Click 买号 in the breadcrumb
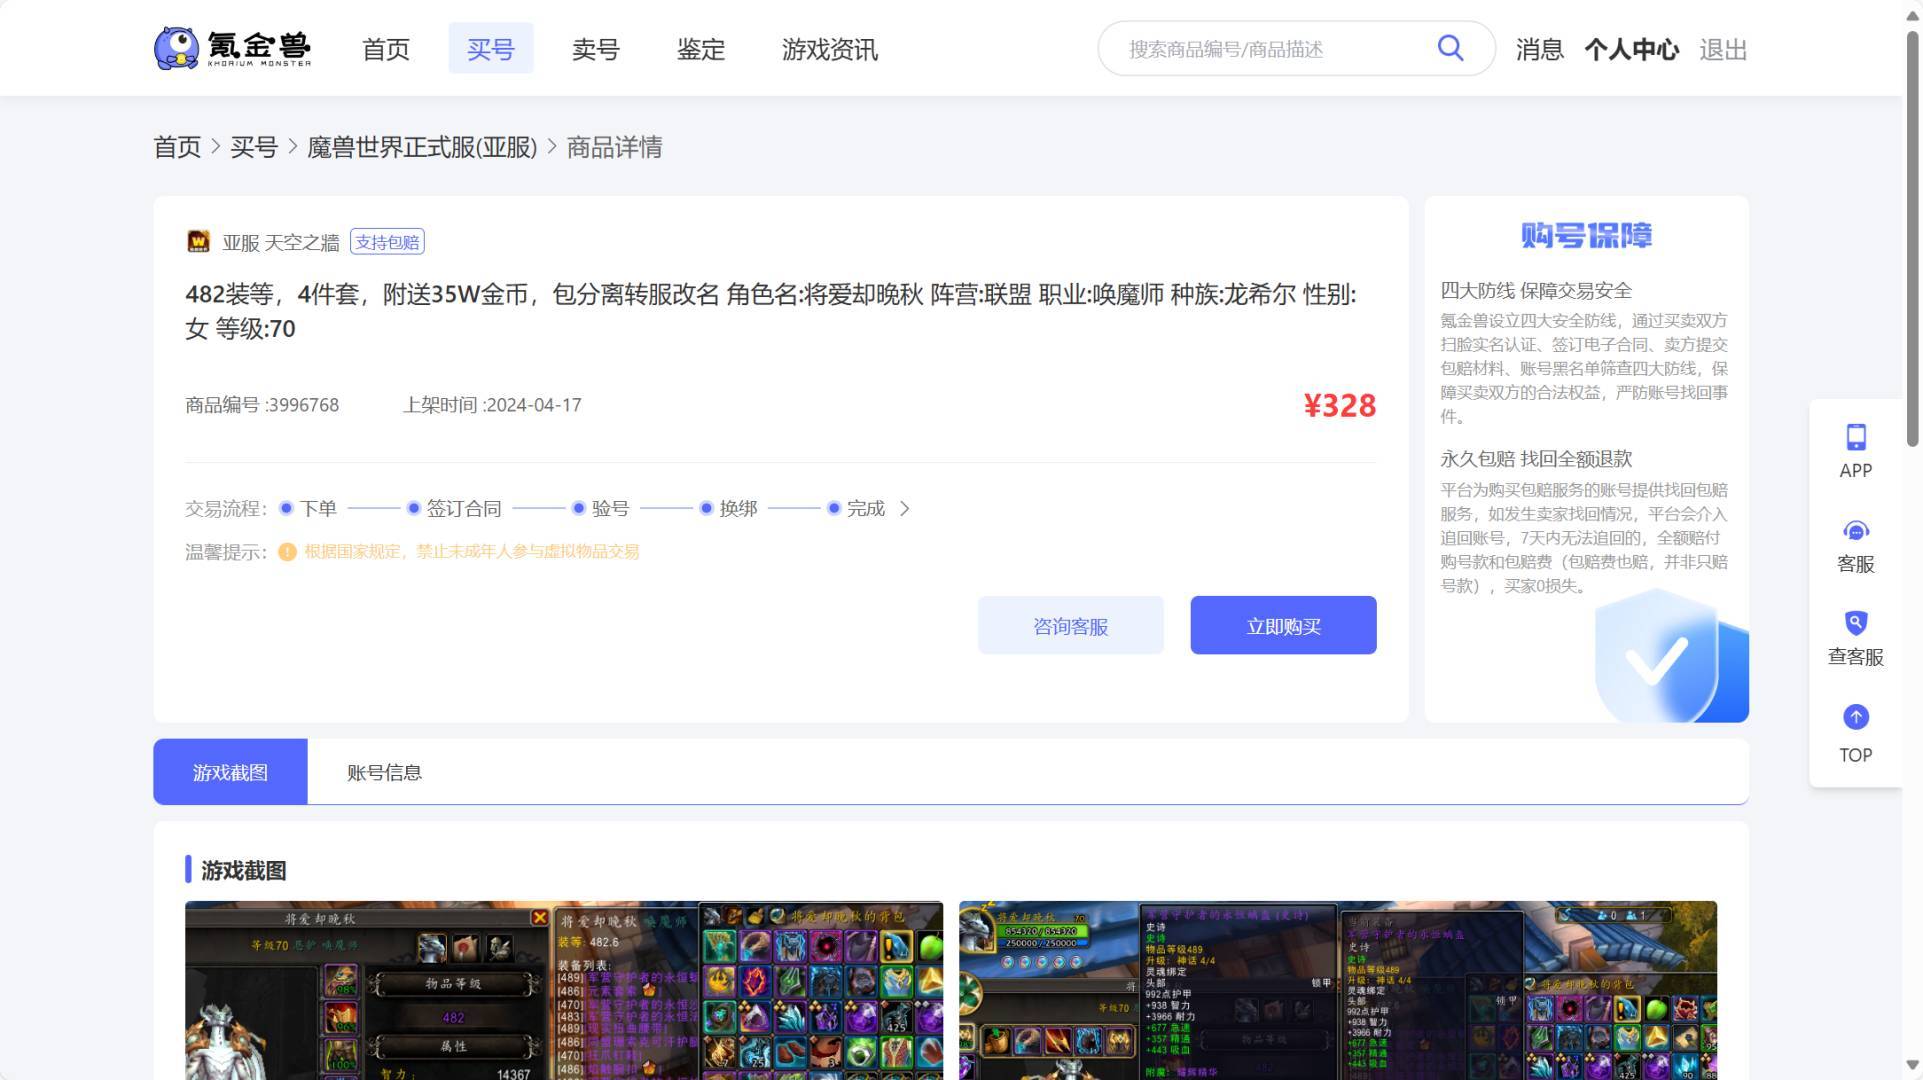Image resolution: width=1923 pixels, height=1080 pixels. tap(254, 147)
